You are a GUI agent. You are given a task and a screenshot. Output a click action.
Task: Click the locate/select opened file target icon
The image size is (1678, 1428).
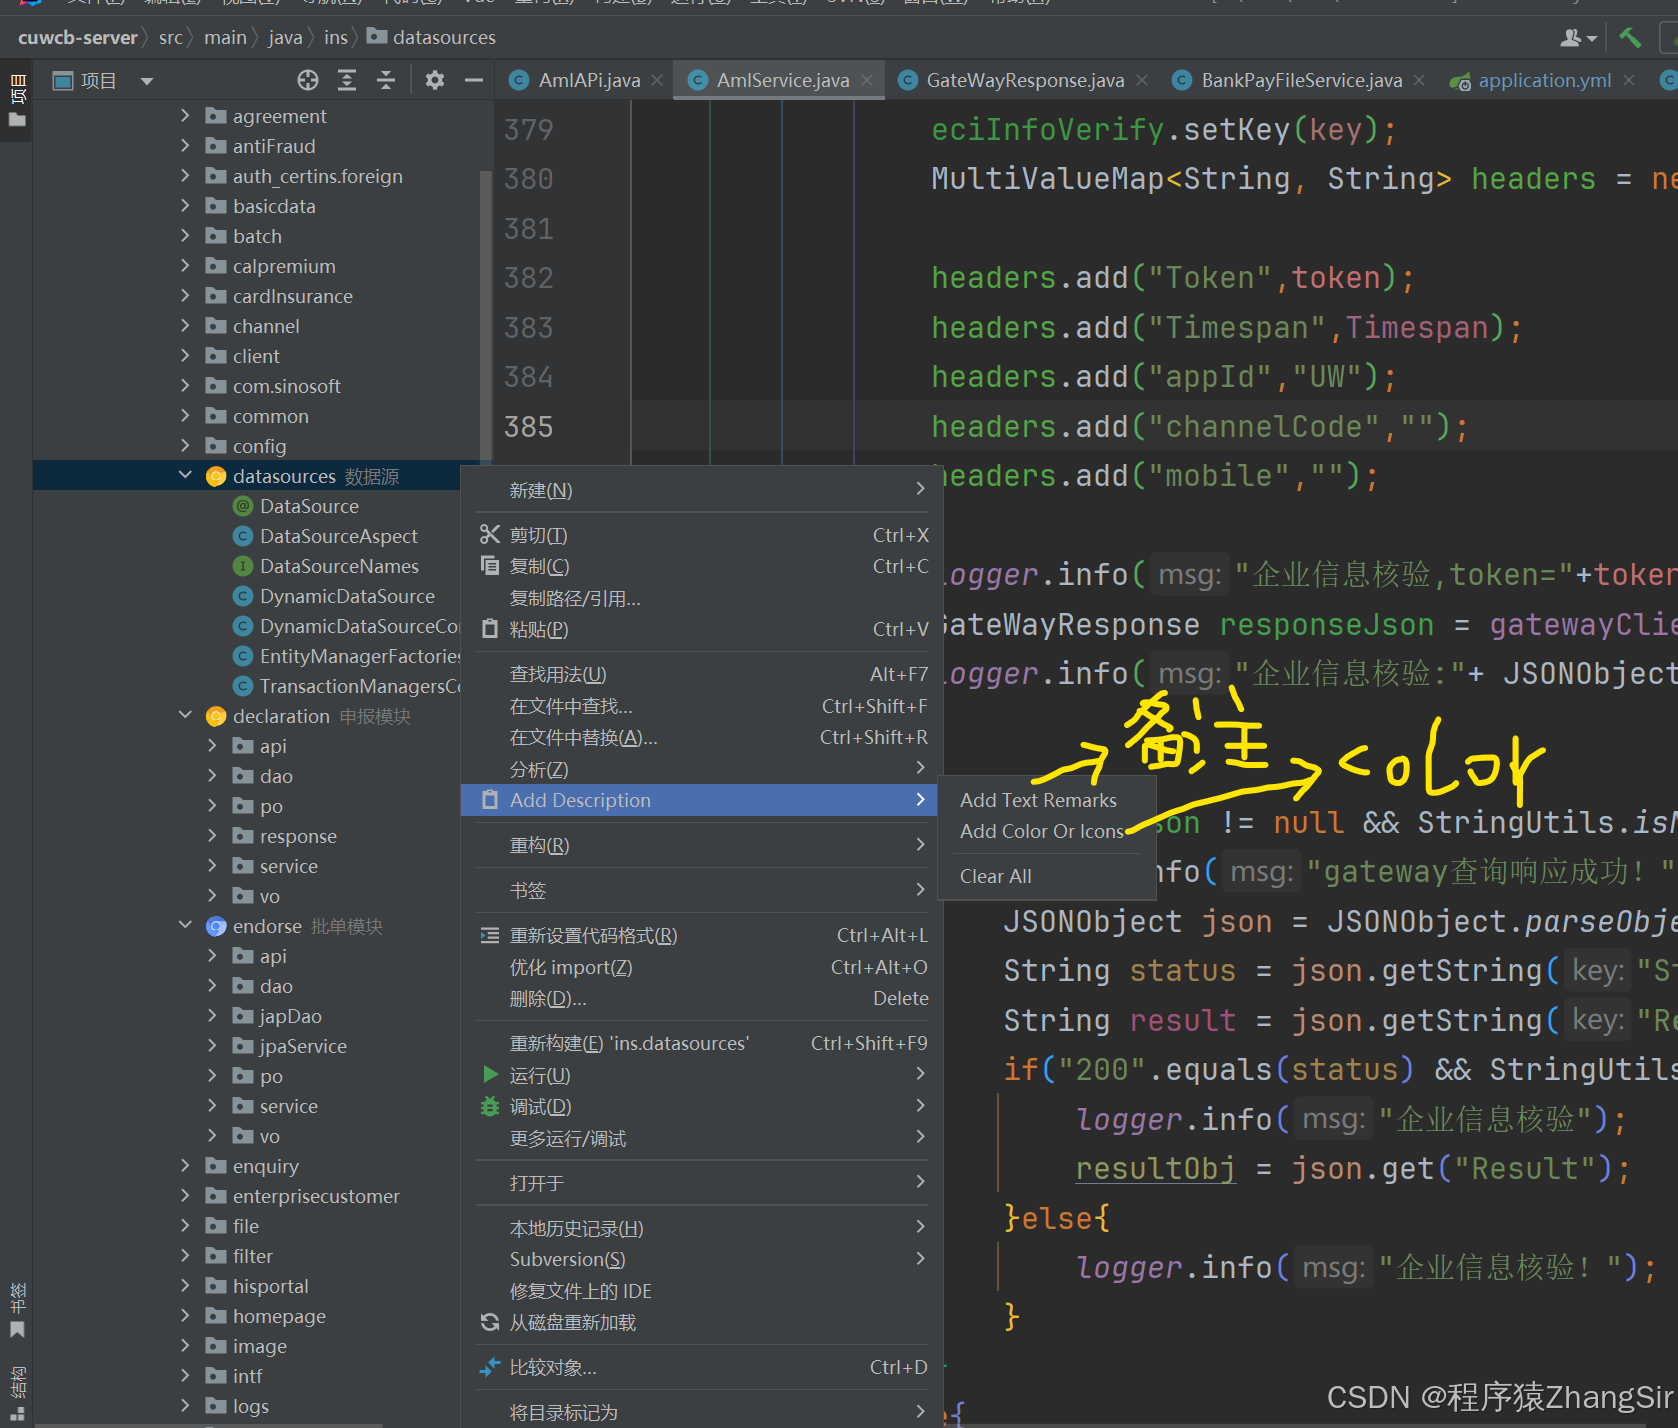[308, 80]
